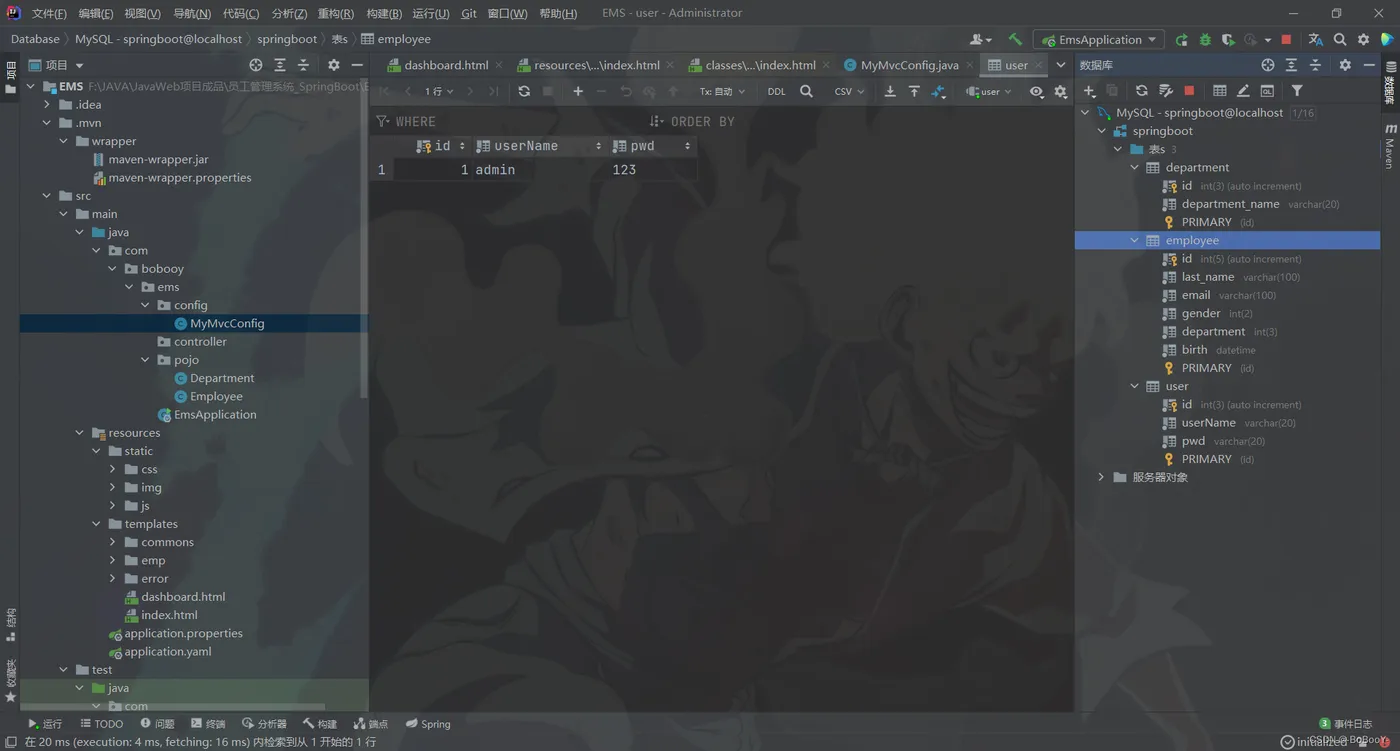
Task: Open the EmsApplication run configuration dropdown
Action: [x=1098, y=40]
